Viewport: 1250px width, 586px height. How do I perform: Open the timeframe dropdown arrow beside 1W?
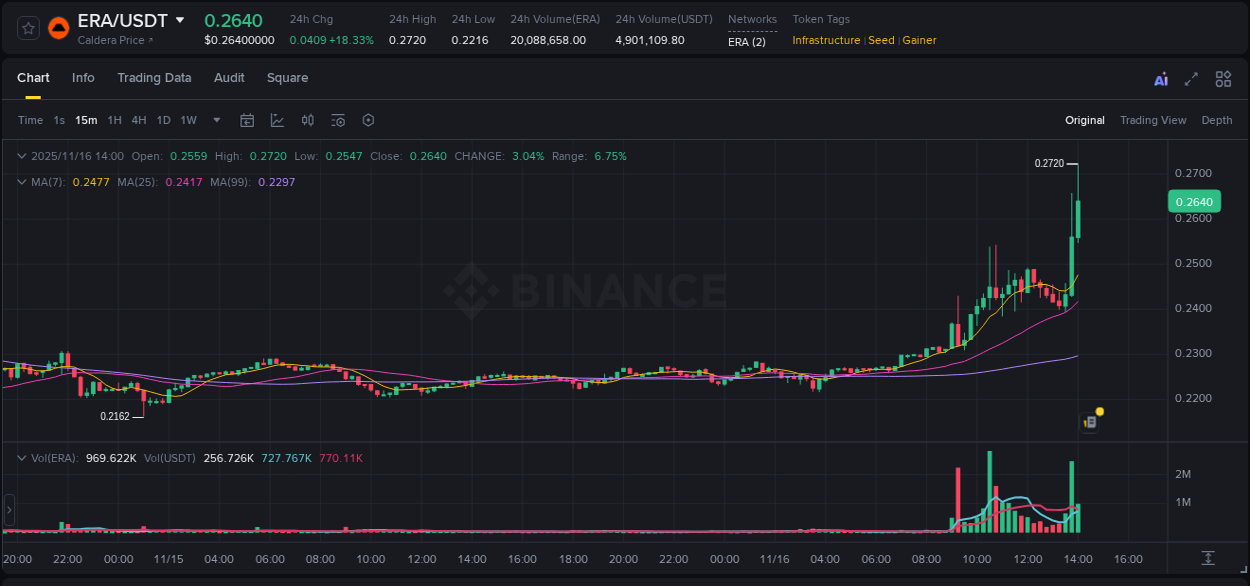[x=216, y=120]
